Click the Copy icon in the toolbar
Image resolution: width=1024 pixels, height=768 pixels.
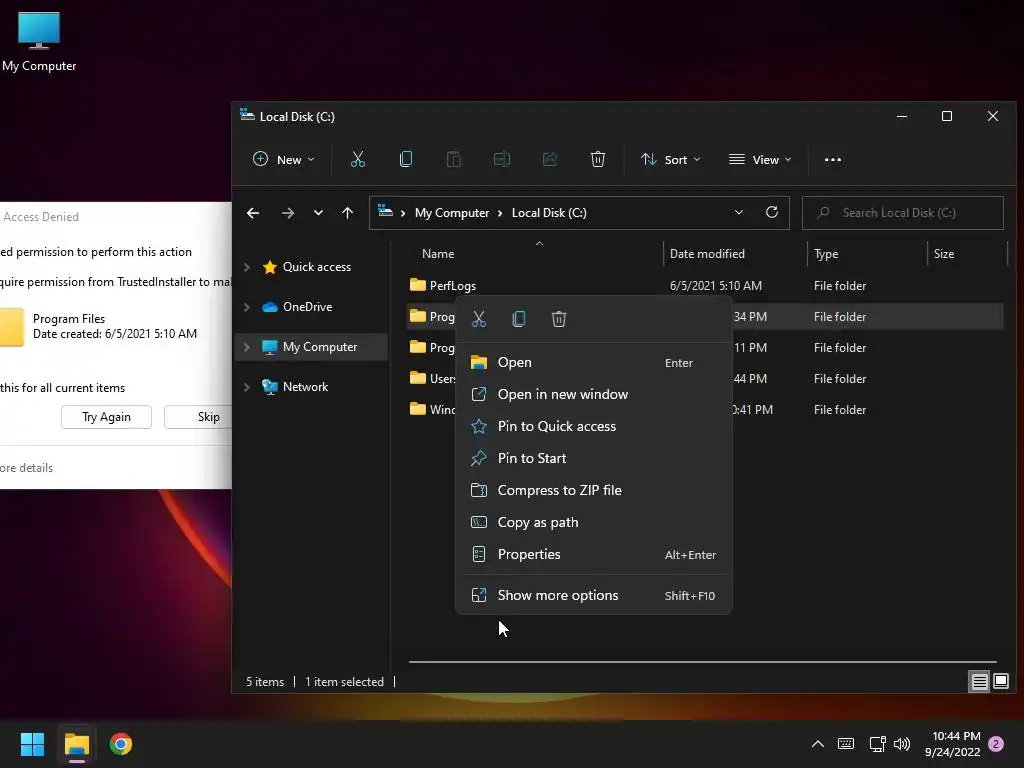[406, 159]
